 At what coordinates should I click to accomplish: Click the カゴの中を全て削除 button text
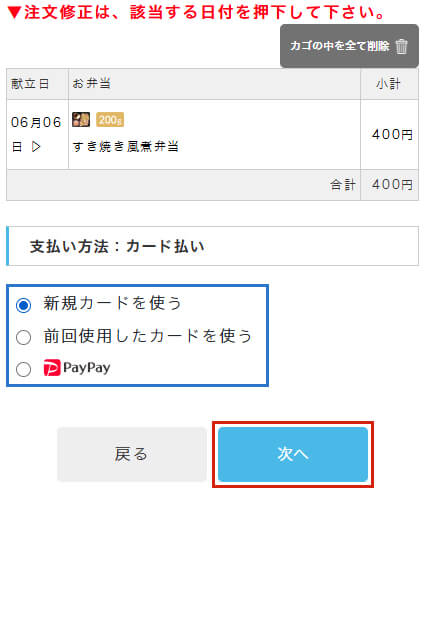click(340, 46)
